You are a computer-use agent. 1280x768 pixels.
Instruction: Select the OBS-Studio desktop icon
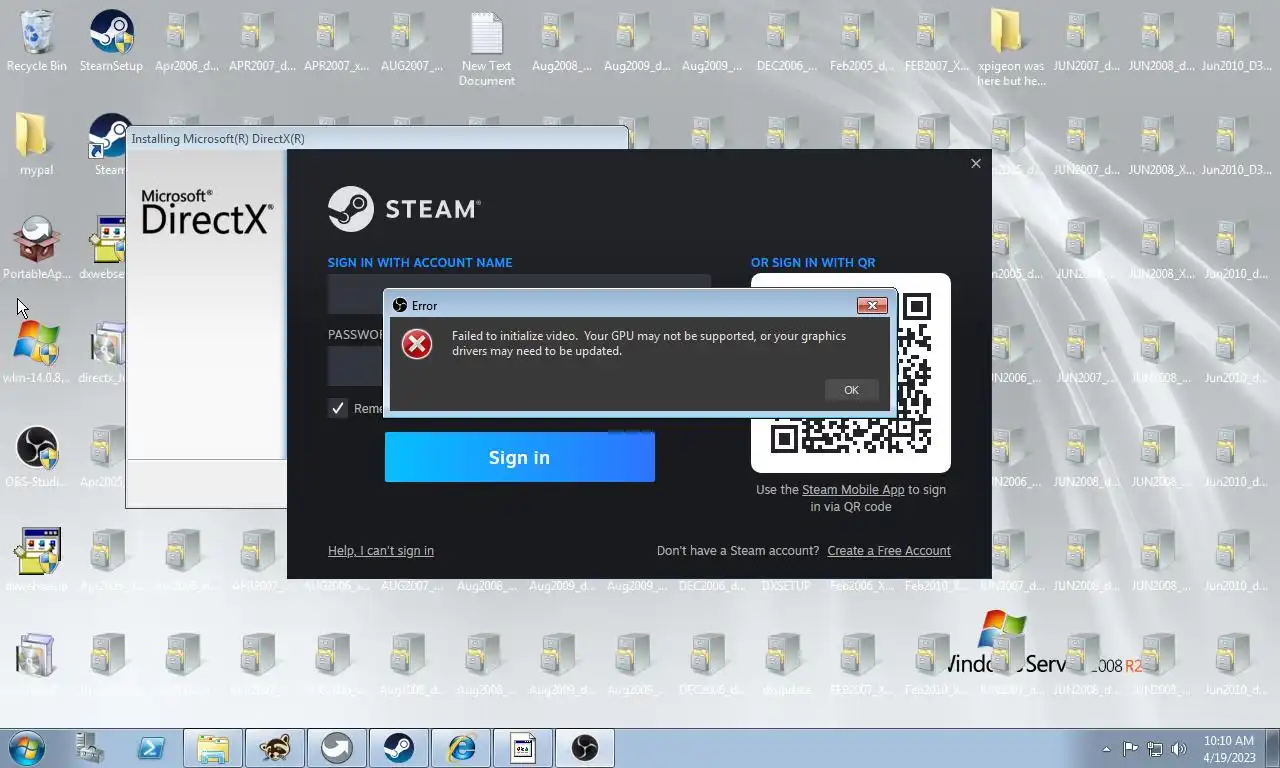click(37, 457)
